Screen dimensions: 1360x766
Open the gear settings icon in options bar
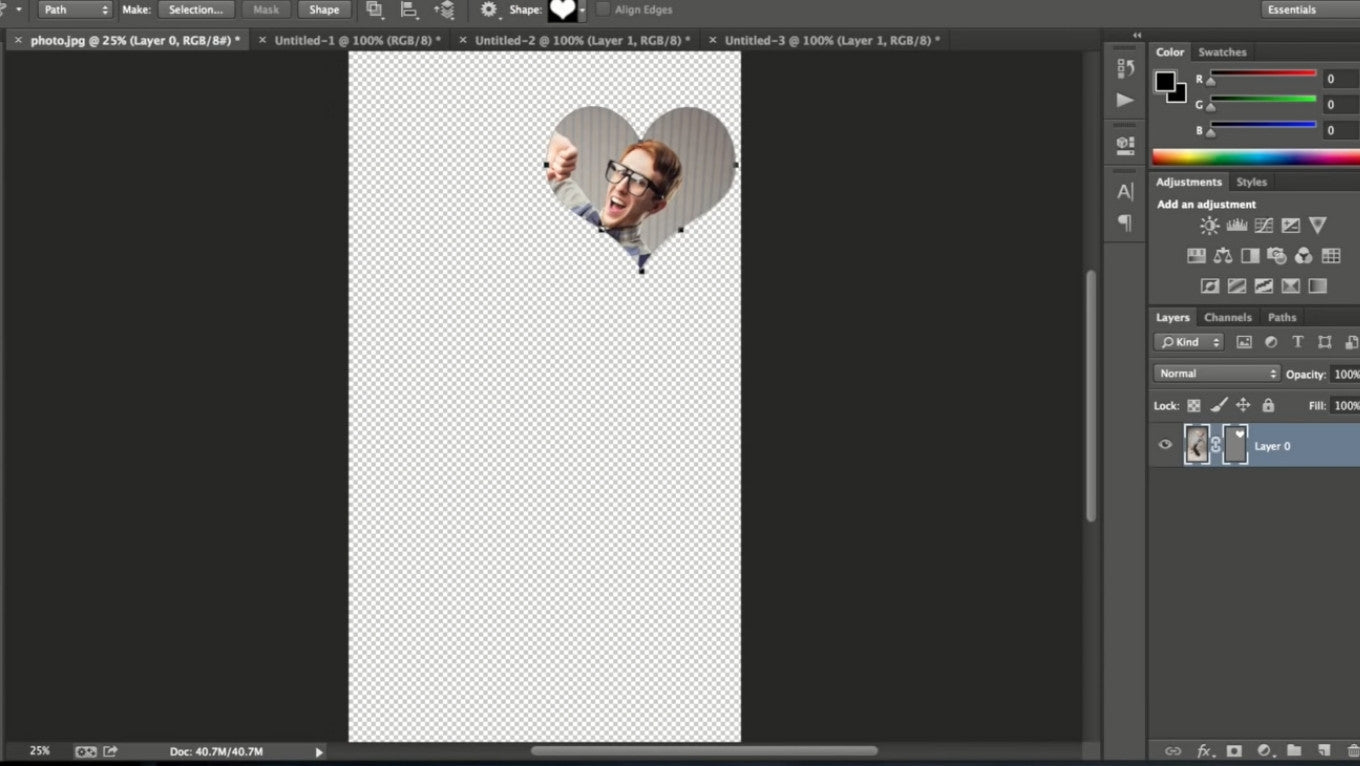[x=488, y=9]
